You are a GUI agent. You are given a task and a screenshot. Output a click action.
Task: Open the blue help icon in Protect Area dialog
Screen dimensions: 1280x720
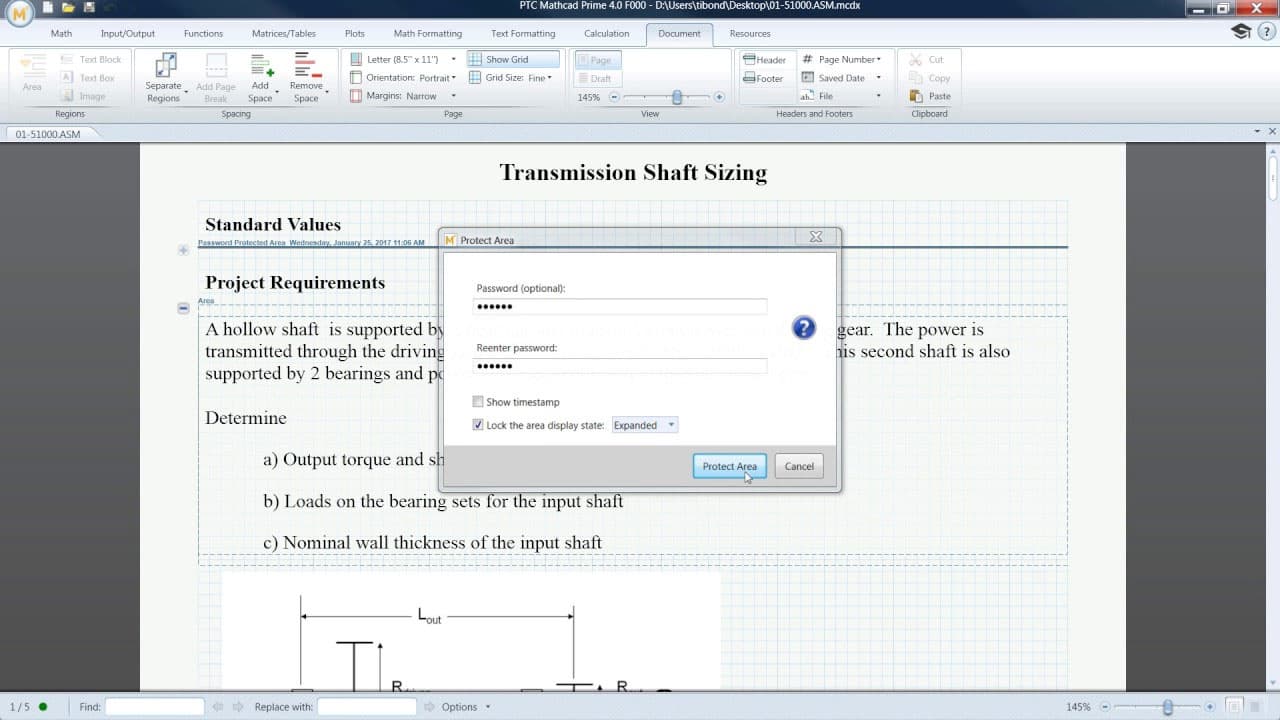click(x=803, y=327)
